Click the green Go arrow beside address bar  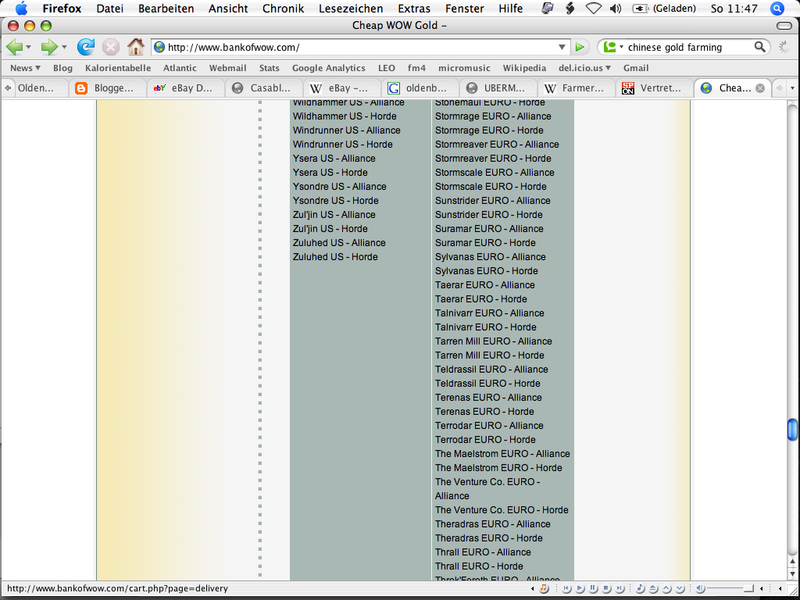tap(580, 47)
